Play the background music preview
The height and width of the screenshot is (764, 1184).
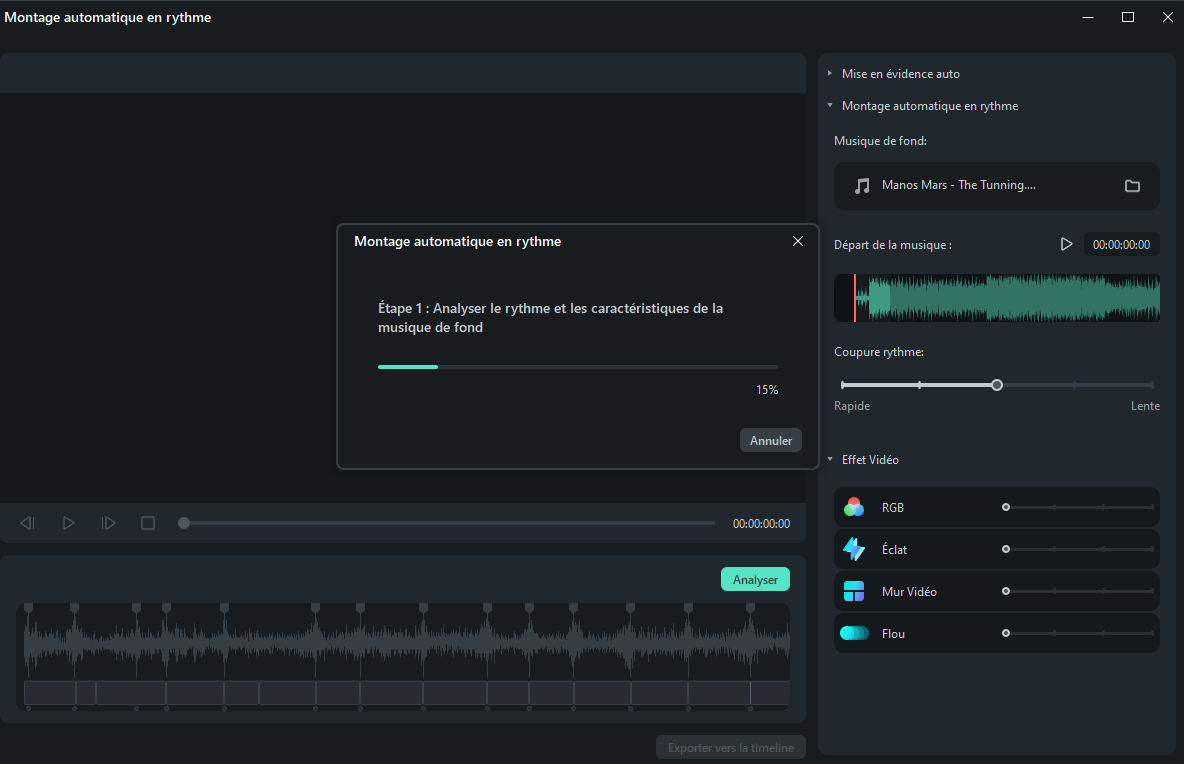1066,244
